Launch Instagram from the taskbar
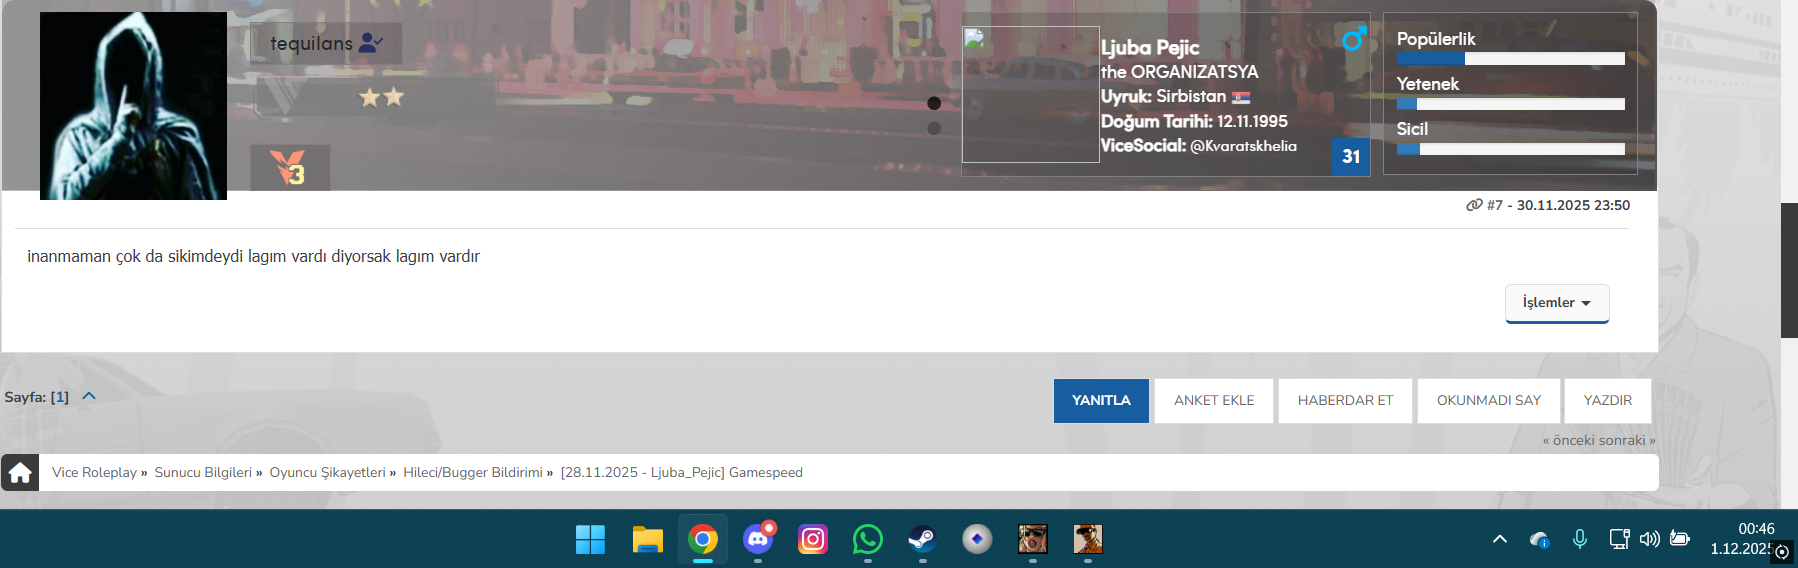The image size is (1798, 568). (813, 540)
